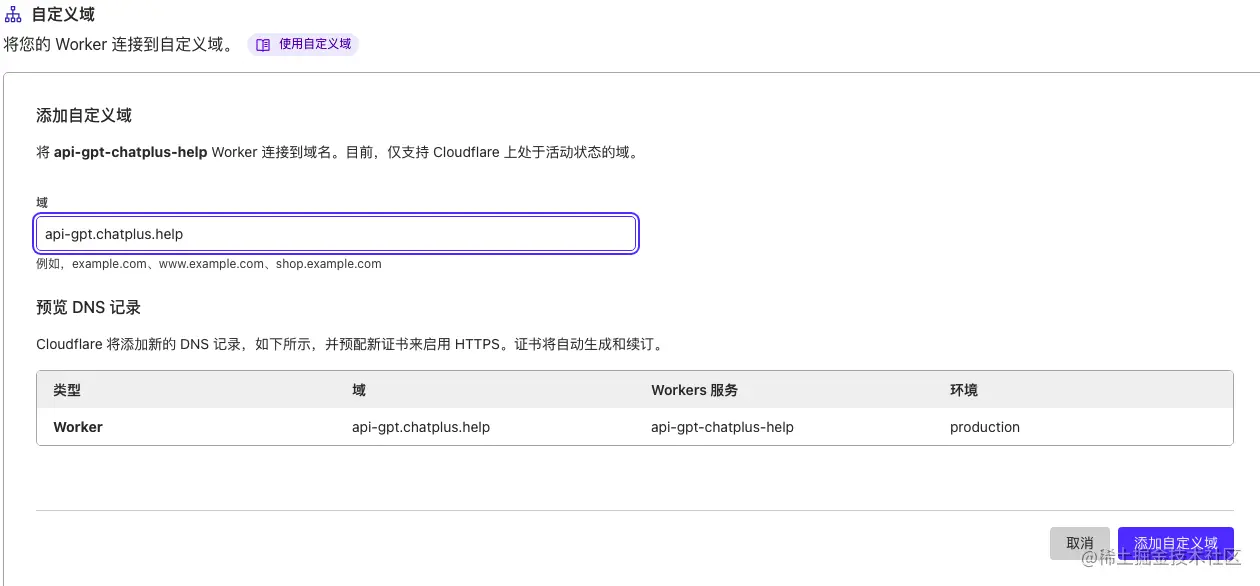Click the 环境 column header

click(x=964, y=390)
